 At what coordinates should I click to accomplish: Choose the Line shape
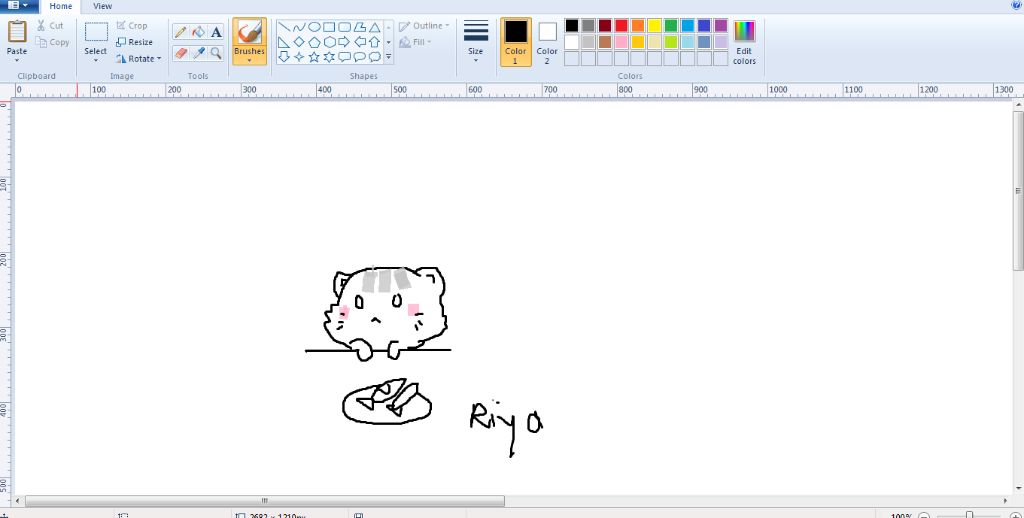click(x=284, y=27)
